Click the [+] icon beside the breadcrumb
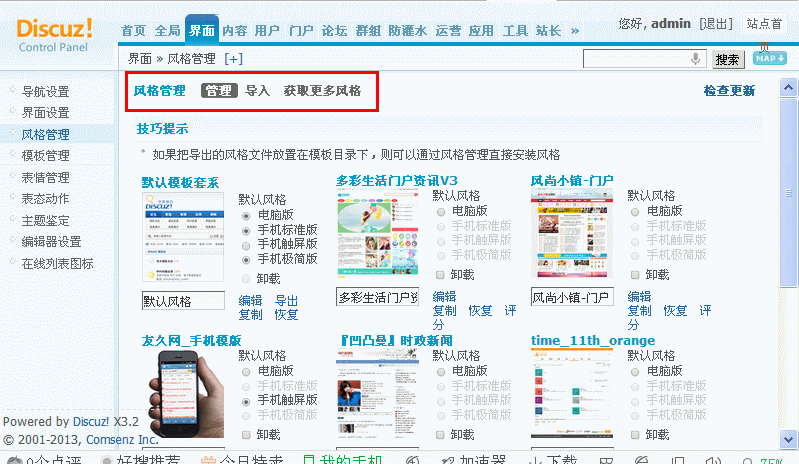 click(233, 59)
